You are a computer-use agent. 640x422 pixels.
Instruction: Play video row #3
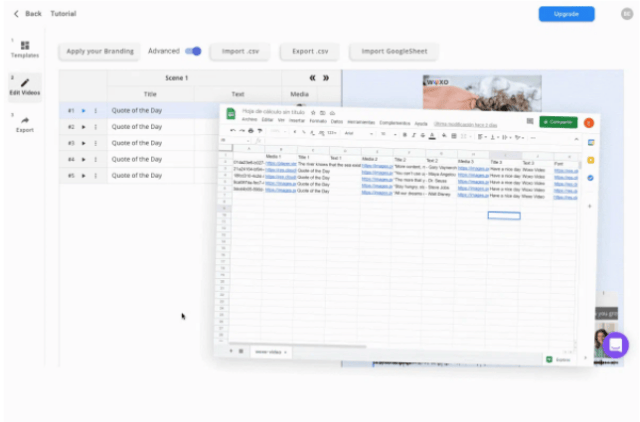coord(84,143)
